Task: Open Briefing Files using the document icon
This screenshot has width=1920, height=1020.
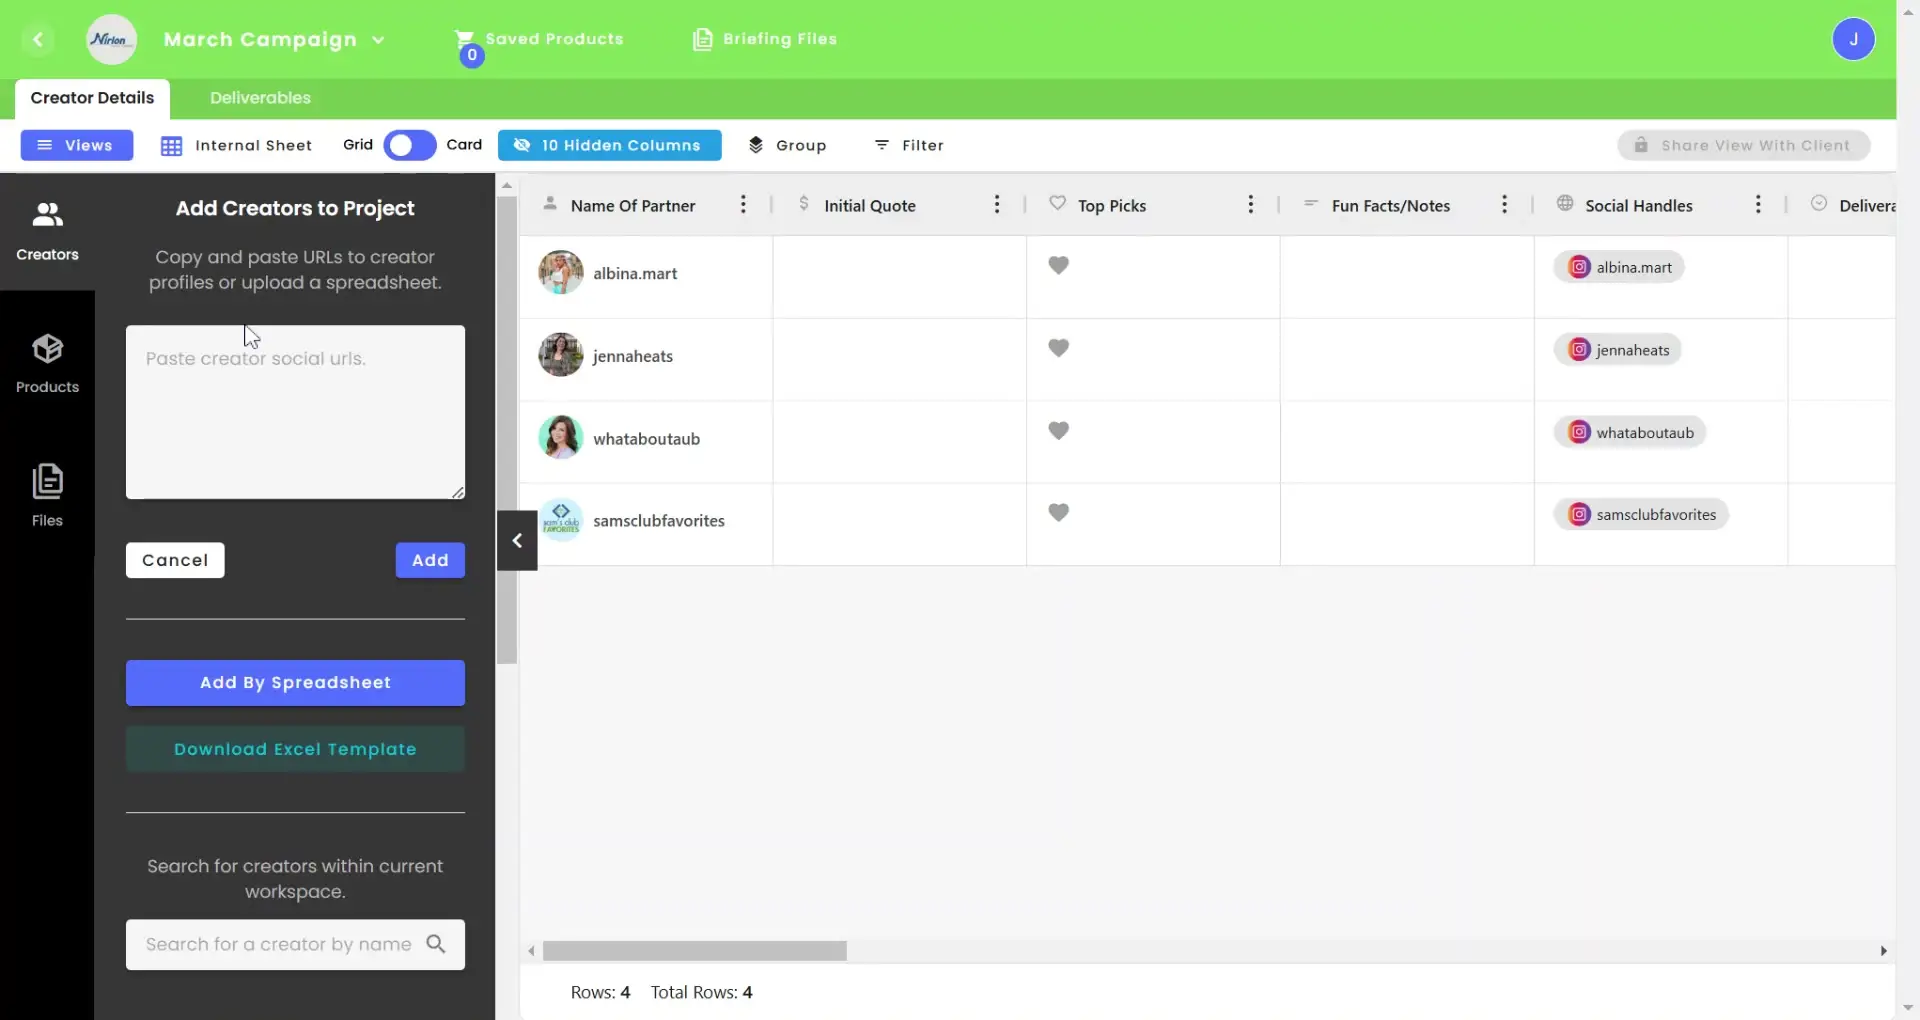Action: coord(705,40)
